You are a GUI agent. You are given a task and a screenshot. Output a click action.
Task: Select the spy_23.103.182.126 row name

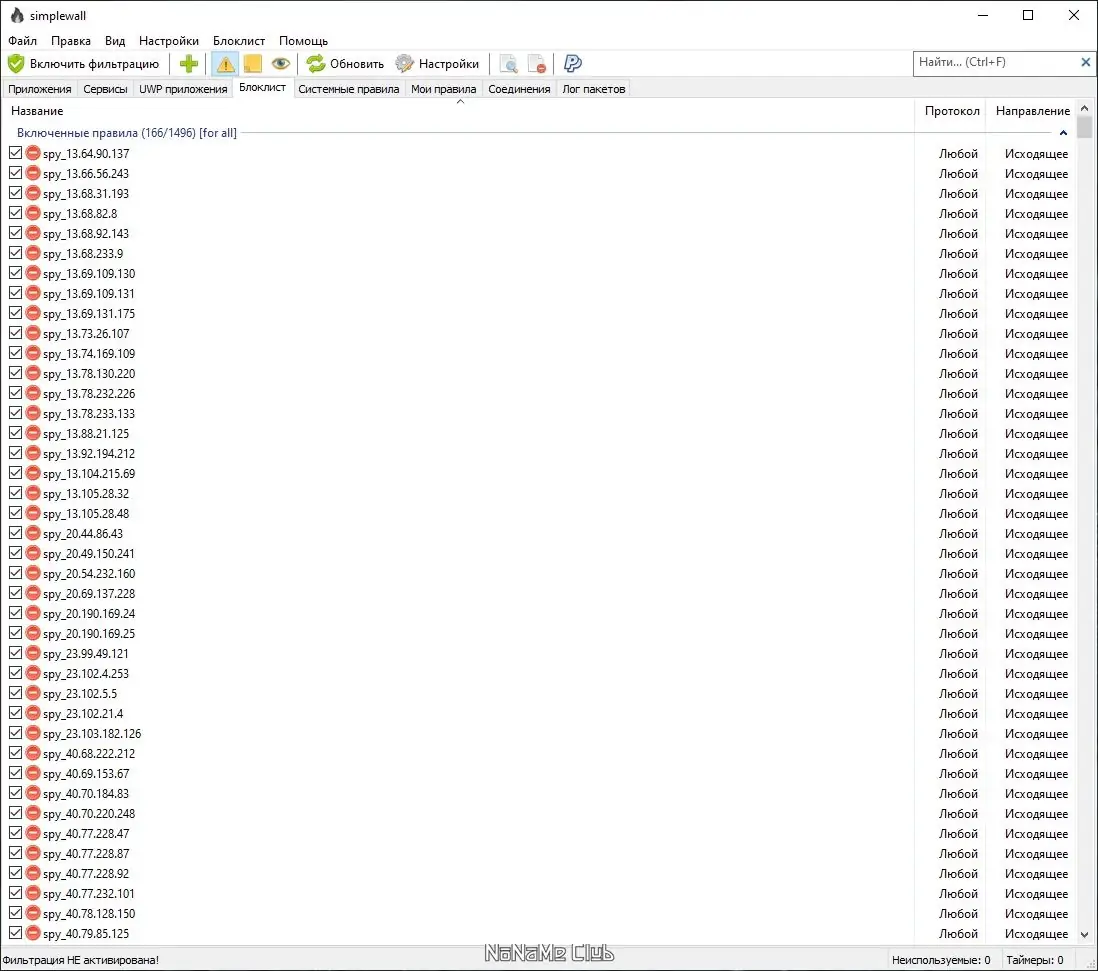92,734
